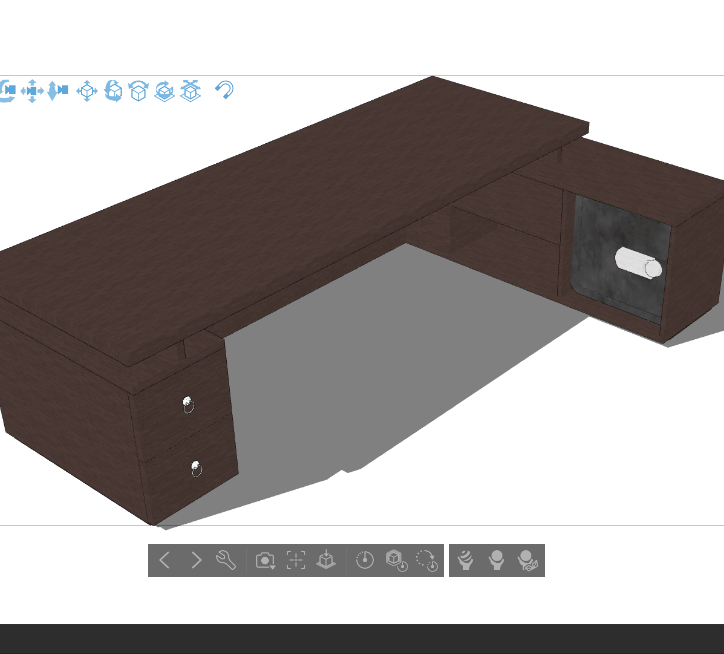
Task: Select the sphere with leaves render style
Action: point(528,560)
